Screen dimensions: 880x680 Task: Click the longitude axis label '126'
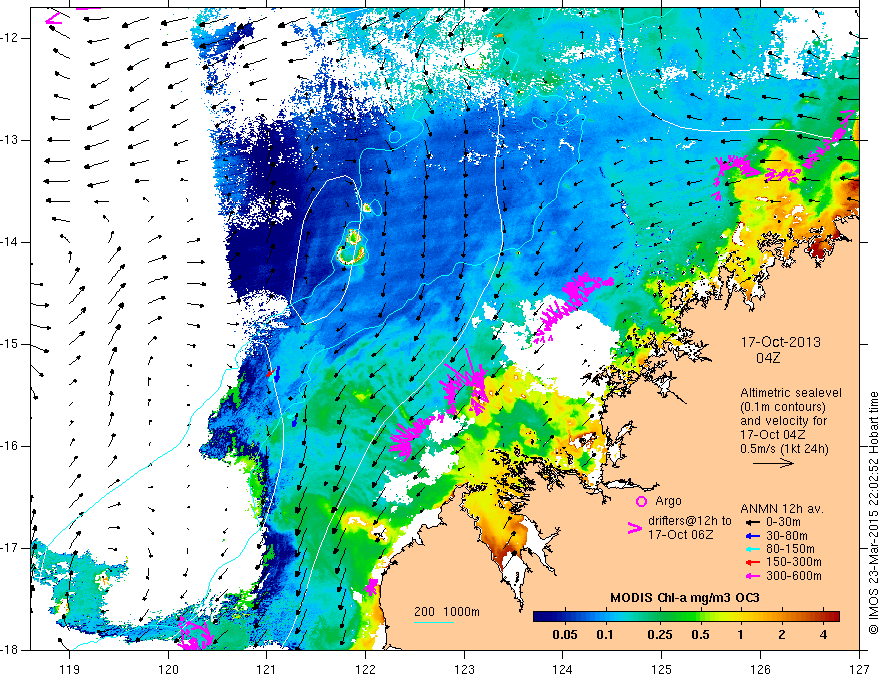(x=760, y=669)
